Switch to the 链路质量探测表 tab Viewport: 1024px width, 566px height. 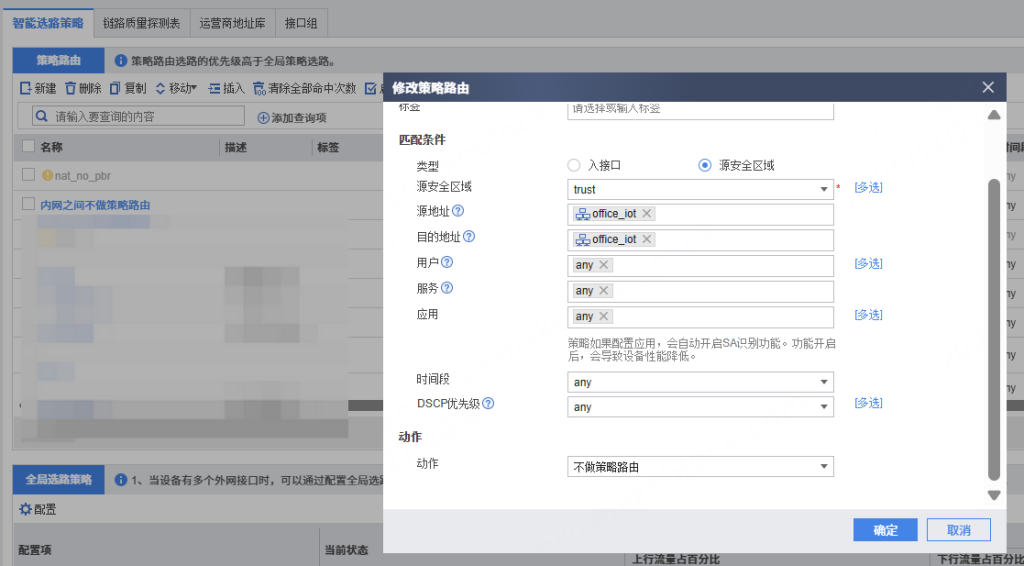pyautogui.click(x=140, y=21)
